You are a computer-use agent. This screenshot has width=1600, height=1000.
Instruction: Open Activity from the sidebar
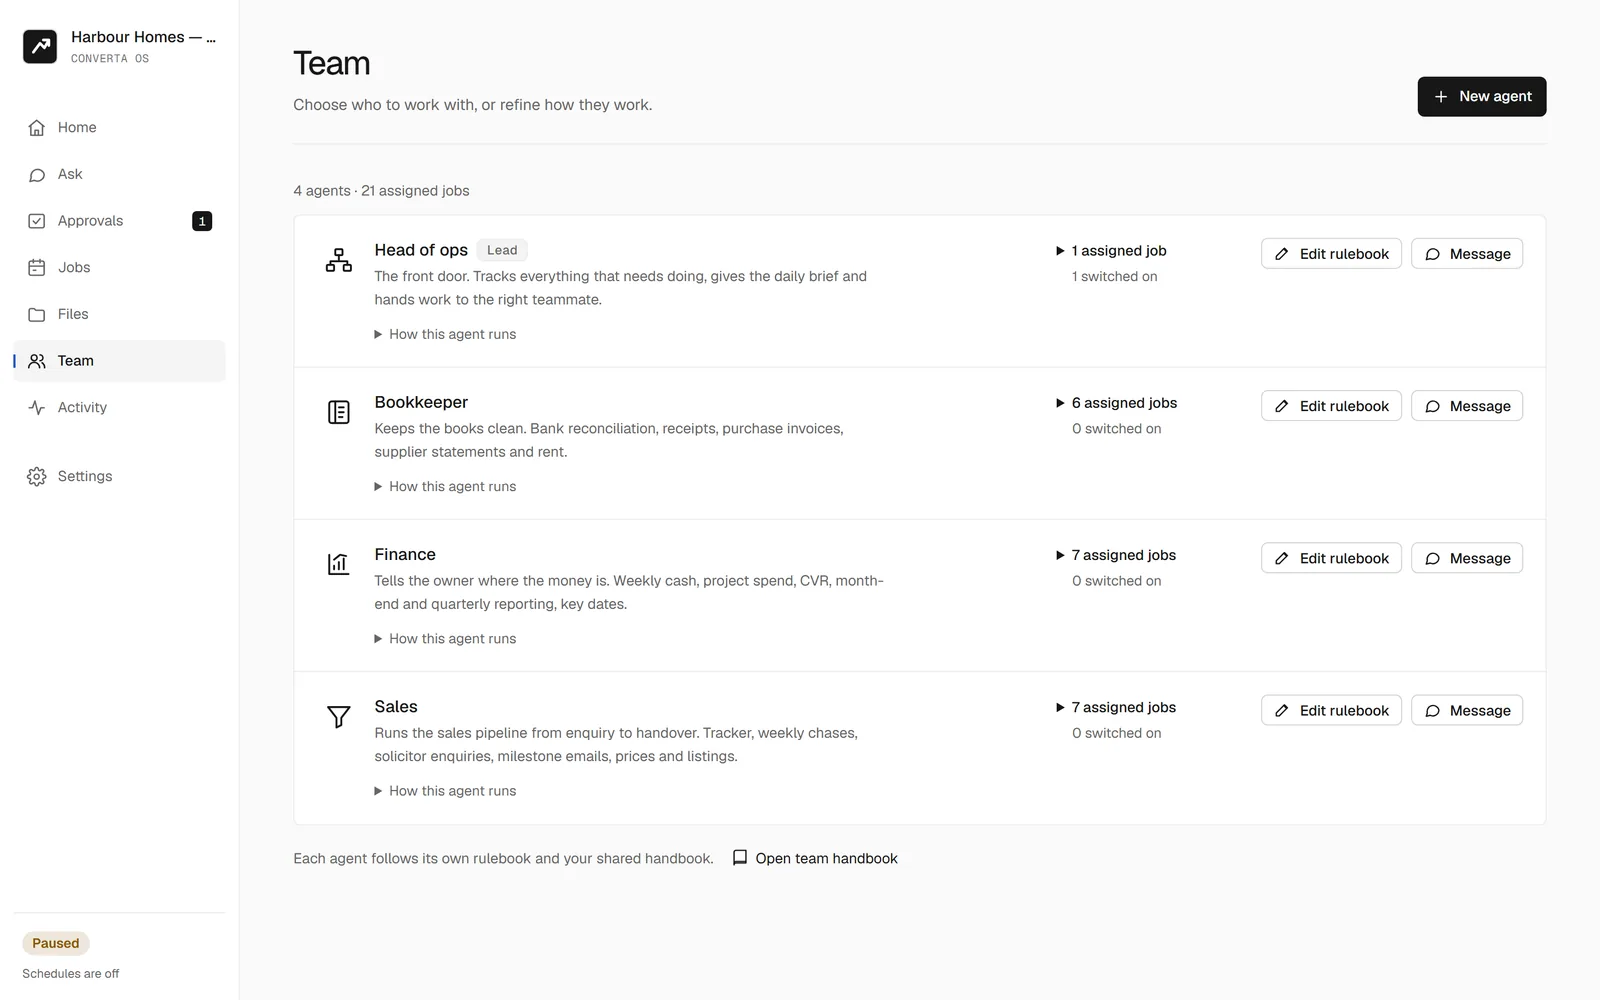119,407
